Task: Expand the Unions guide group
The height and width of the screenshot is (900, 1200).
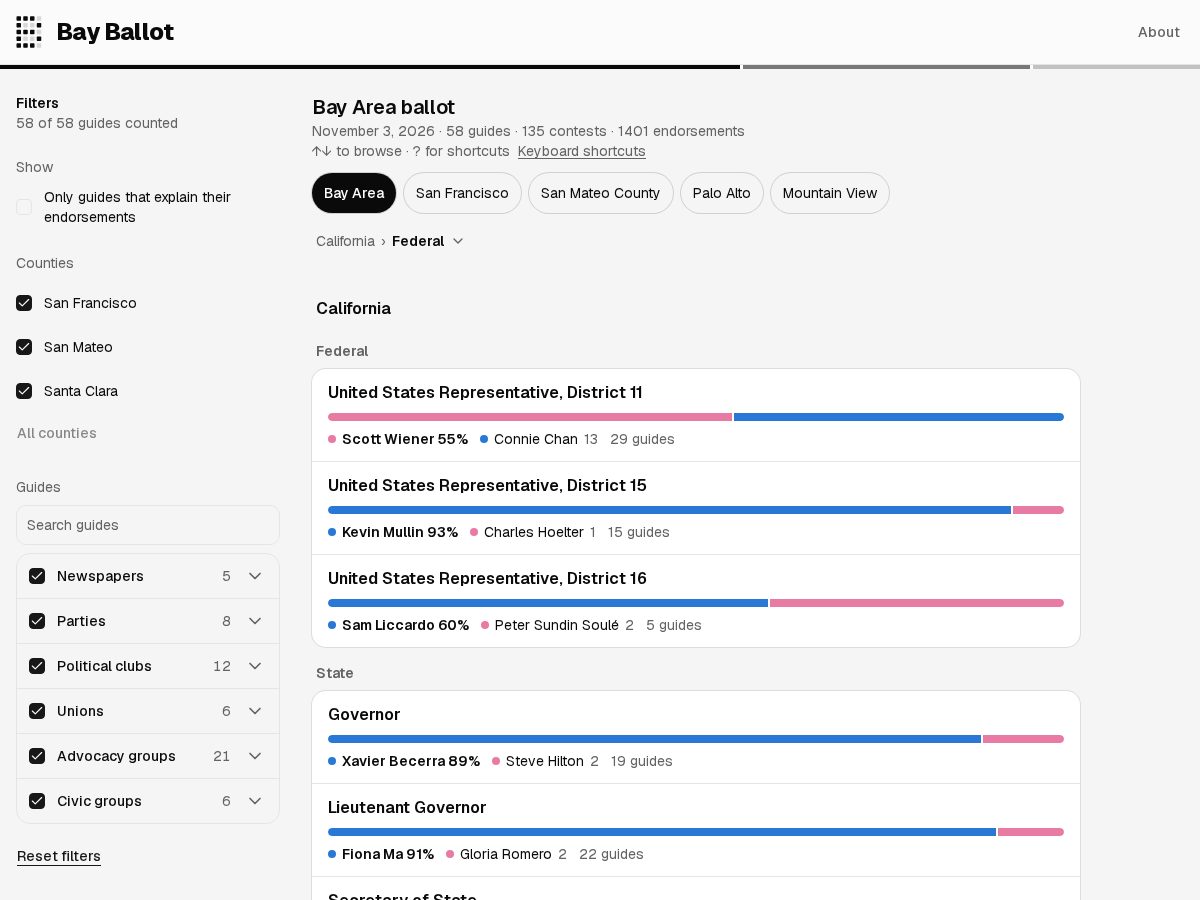Action: coord(255,711)
